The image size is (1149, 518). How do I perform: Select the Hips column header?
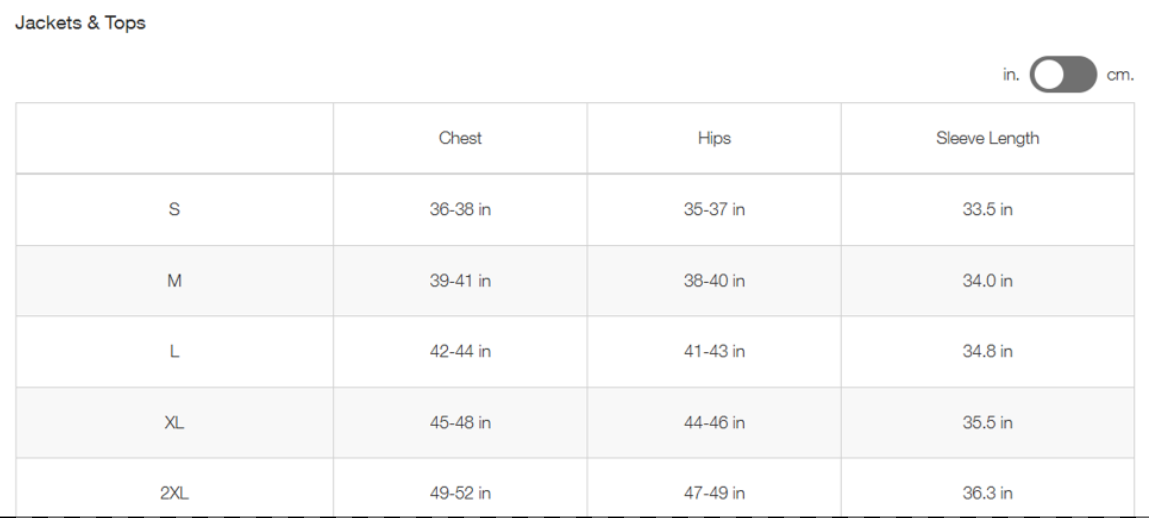(714, 138)
